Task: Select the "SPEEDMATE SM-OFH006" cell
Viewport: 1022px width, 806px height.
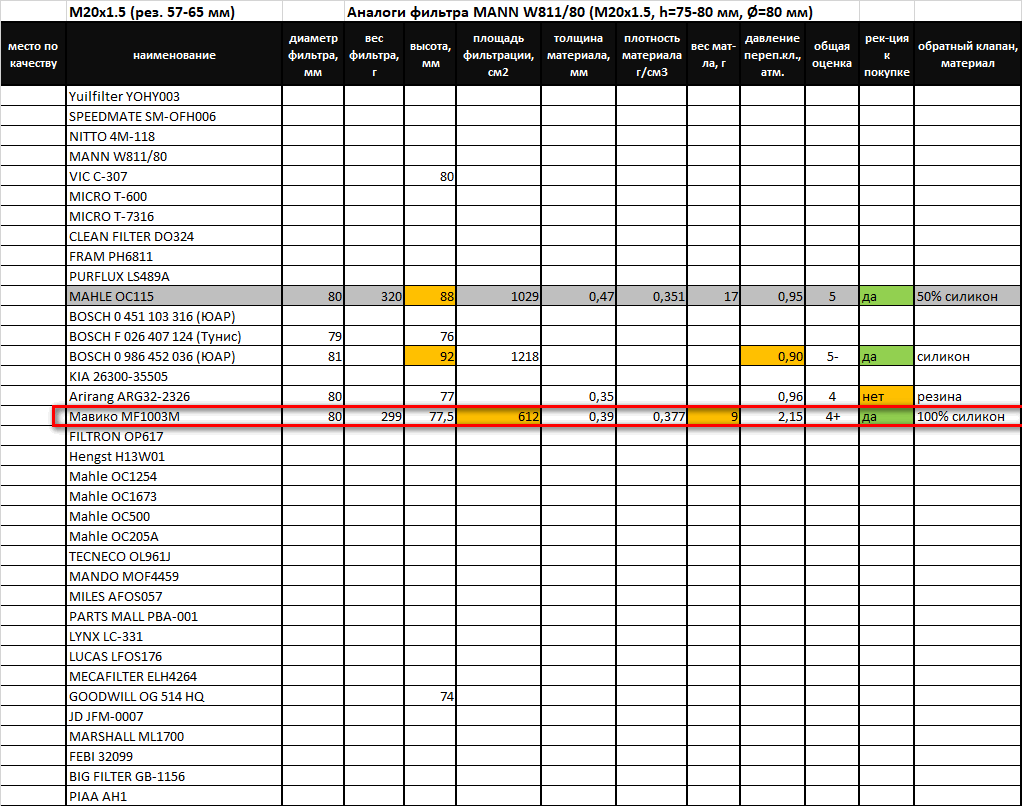Action: point(174,117)
